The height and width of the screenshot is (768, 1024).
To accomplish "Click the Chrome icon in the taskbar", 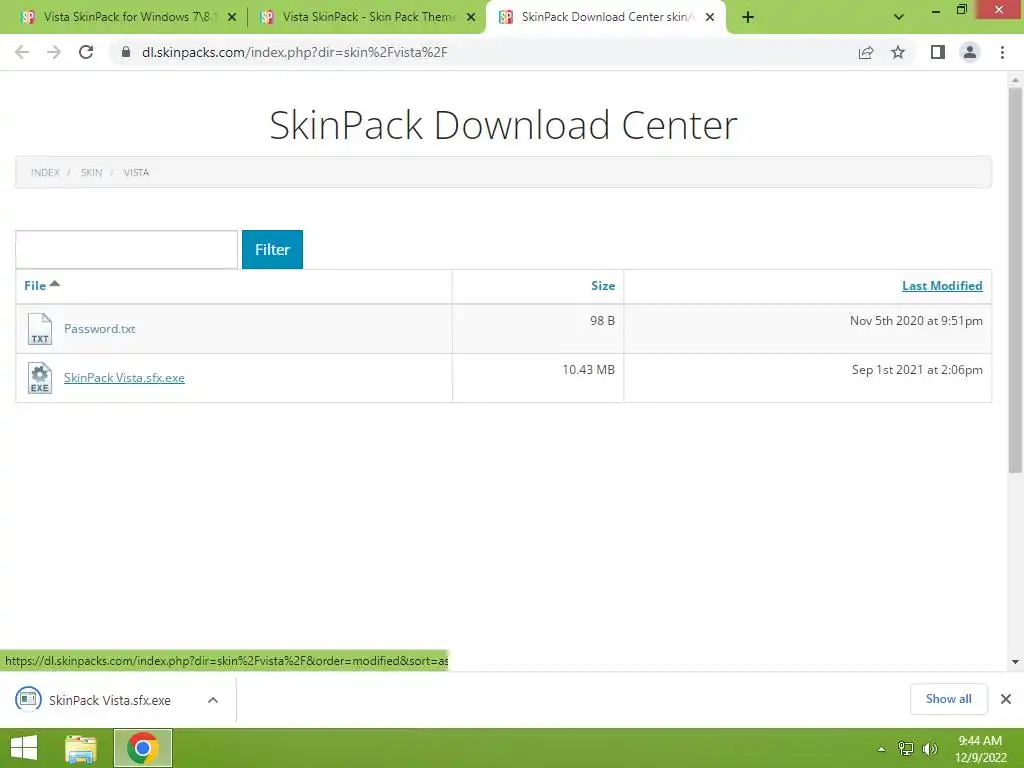I will [143, 748].
